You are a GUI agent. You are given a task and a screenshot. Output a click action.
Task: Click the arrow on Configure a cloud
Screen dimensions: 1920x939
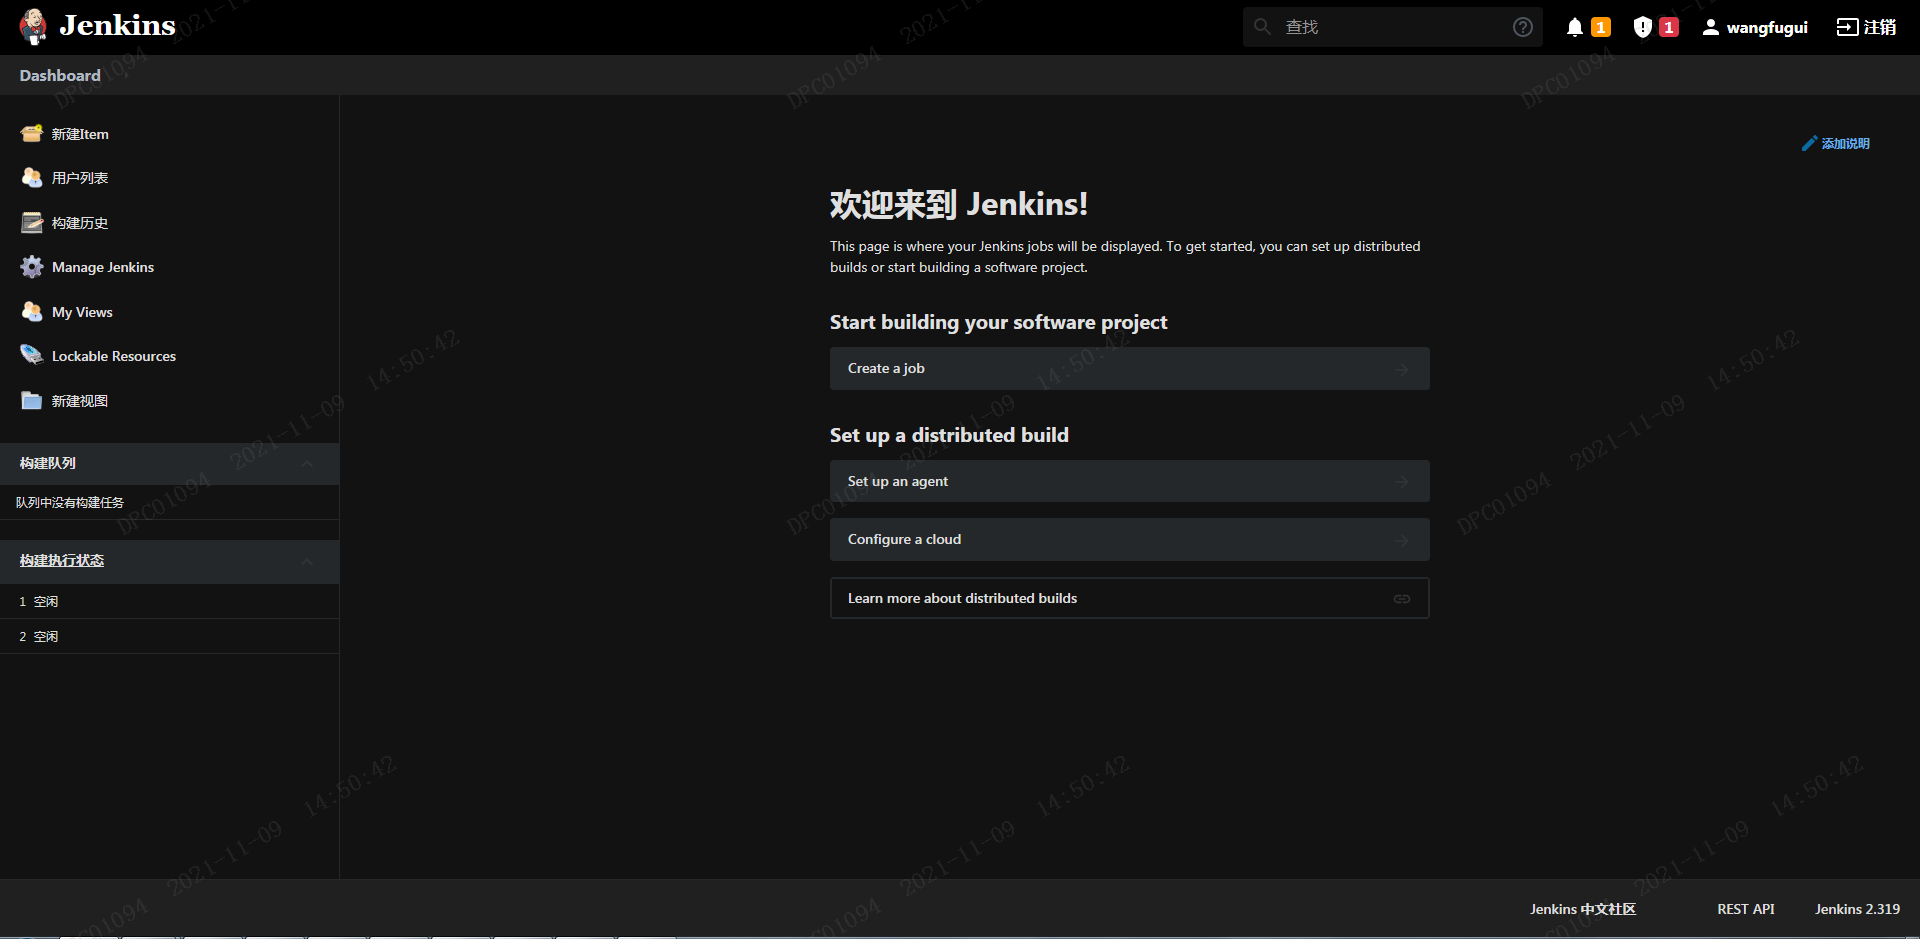click(1402, 540)
